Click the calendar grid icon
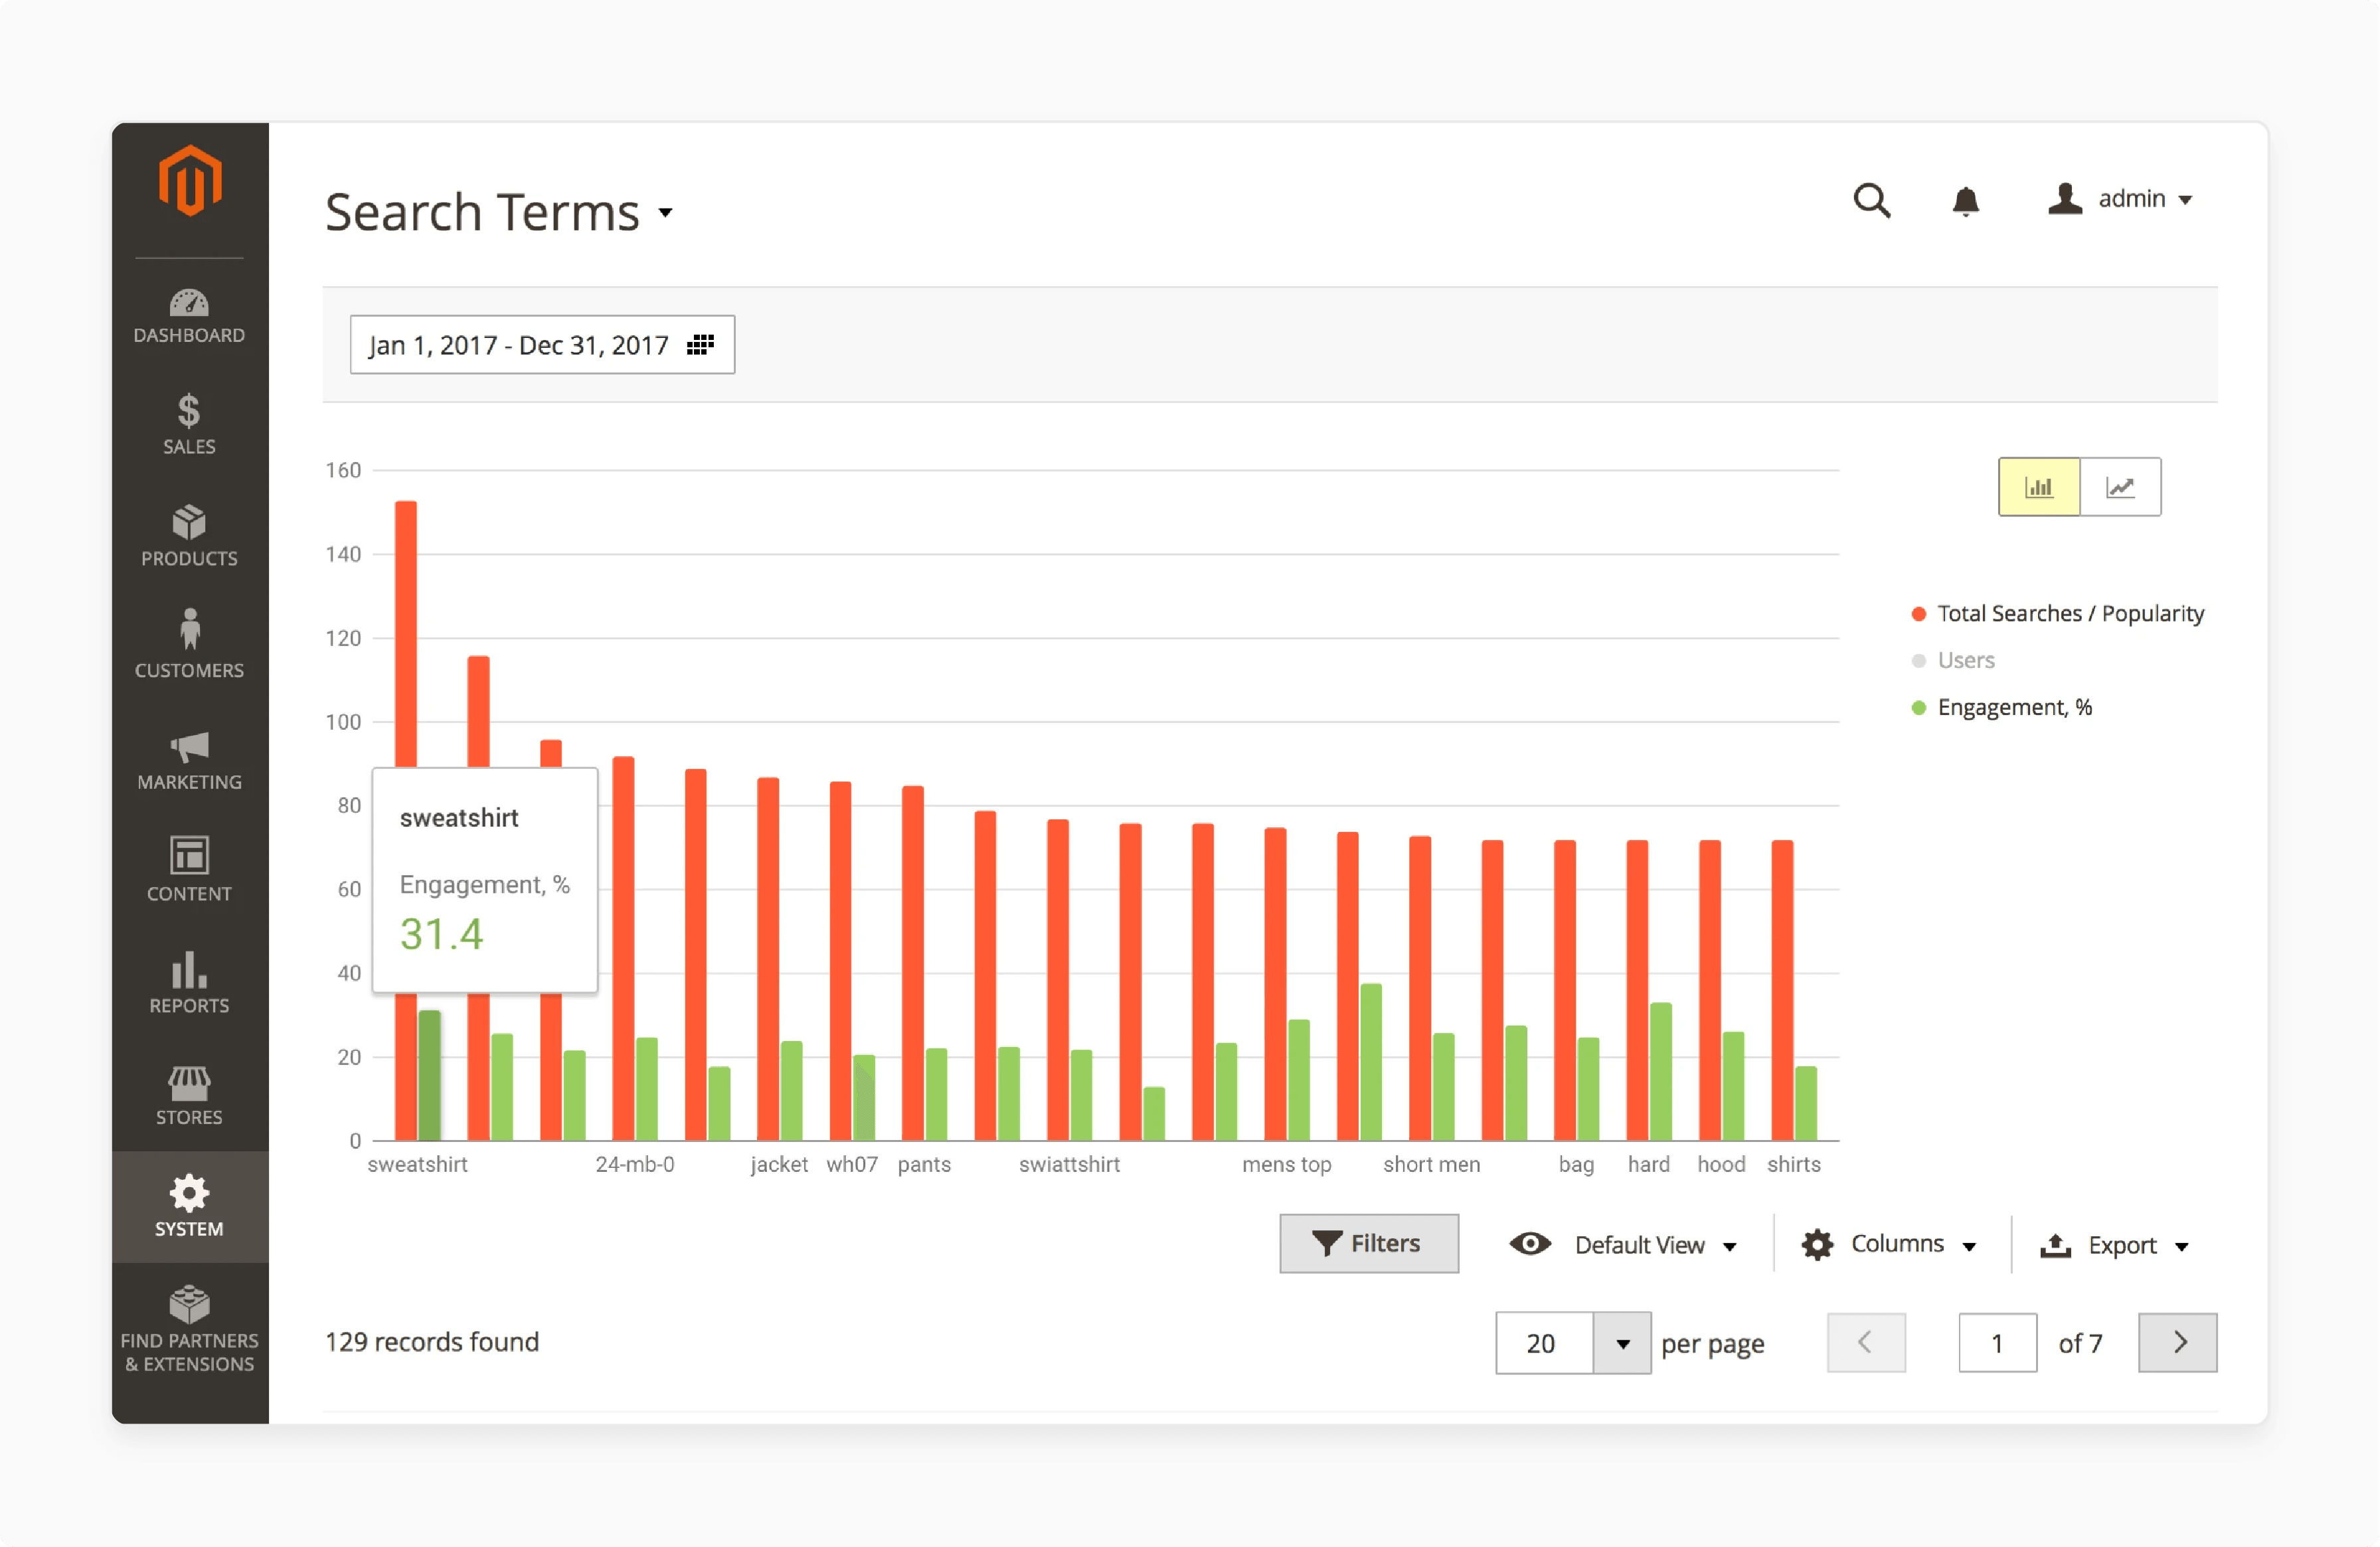Image resolution: width=2380 pixels, height=1547 pixels. point(700,345)
